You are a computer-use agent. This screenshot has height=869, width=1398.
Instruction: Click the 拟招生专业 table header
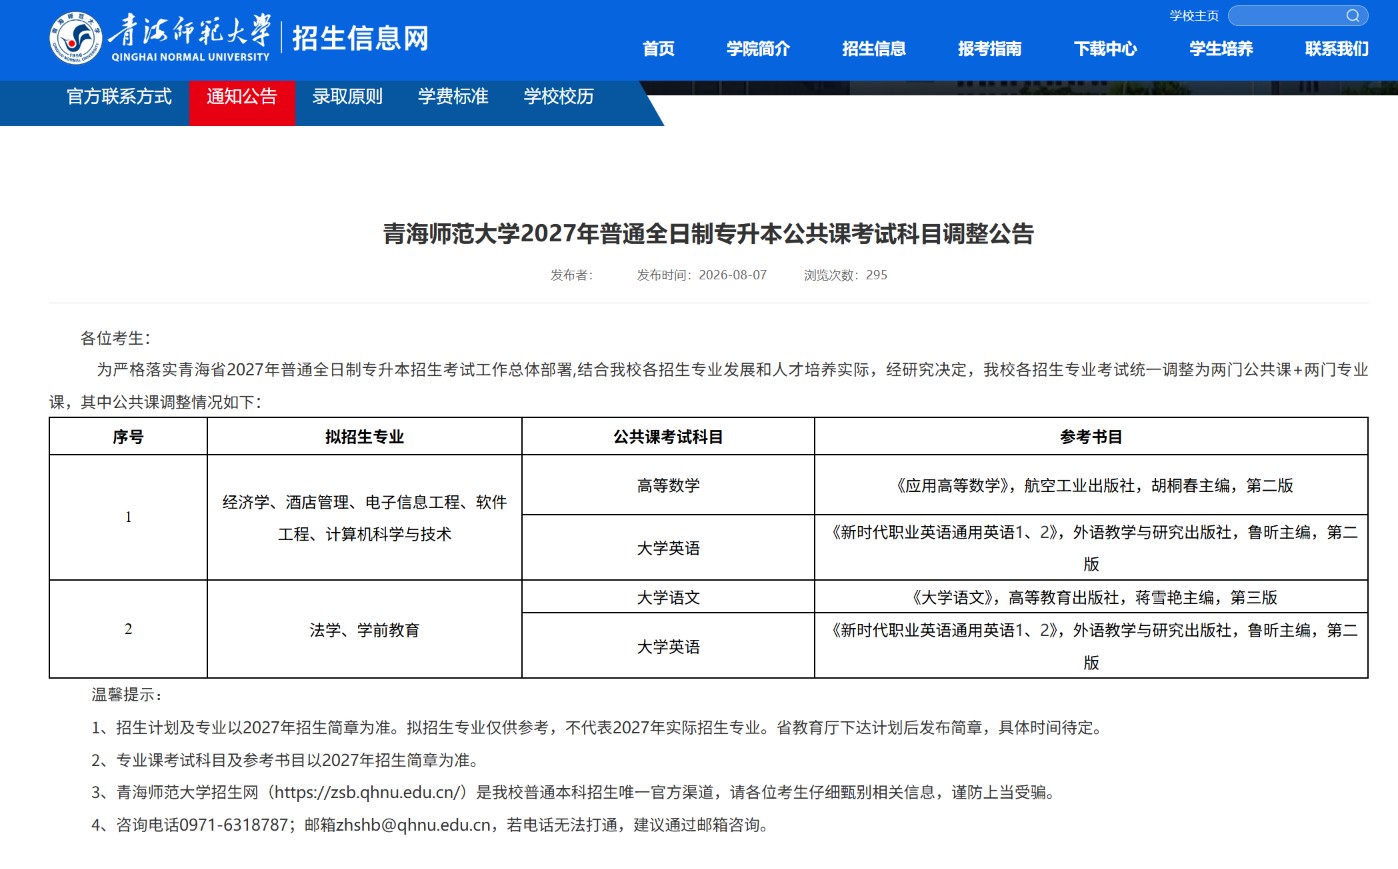(x=365, y=437)
